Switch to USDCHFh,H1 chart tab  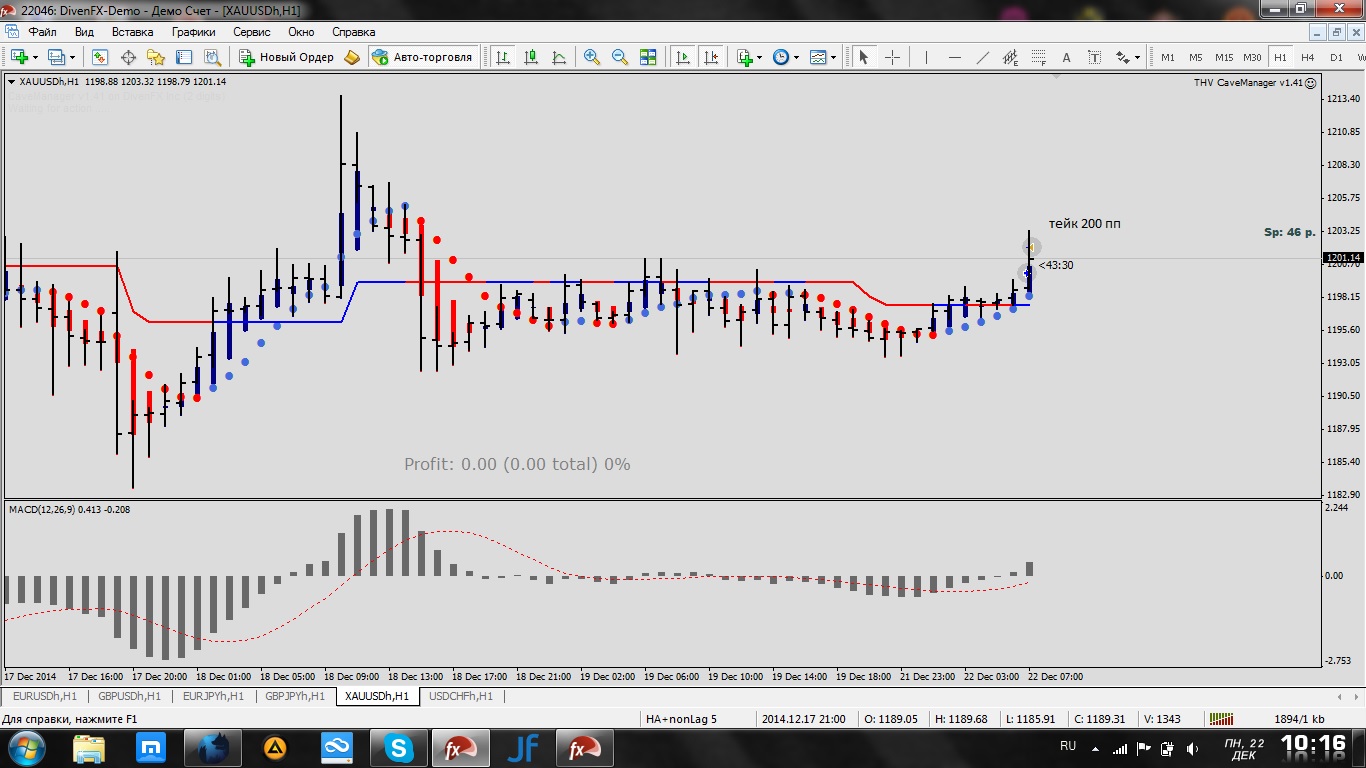click(461, 696)
